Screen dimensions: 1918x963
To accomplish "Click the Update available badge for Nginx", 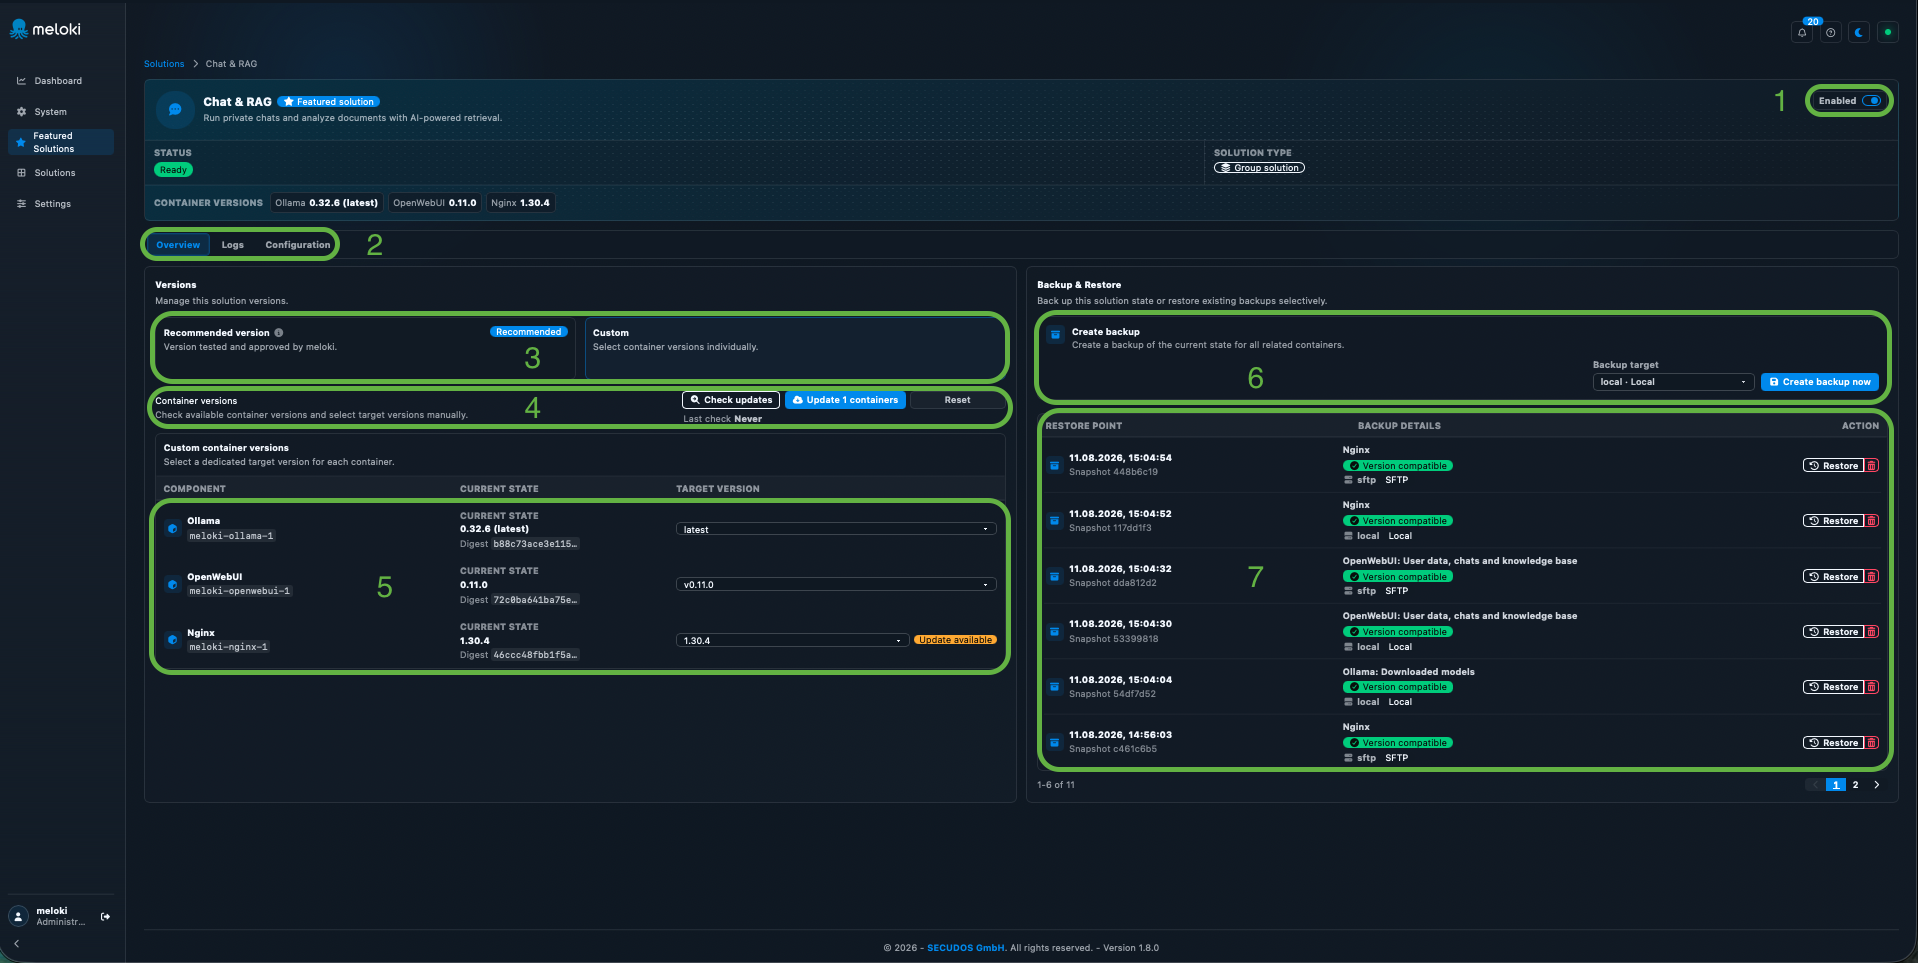I will [x=955, y=640].
